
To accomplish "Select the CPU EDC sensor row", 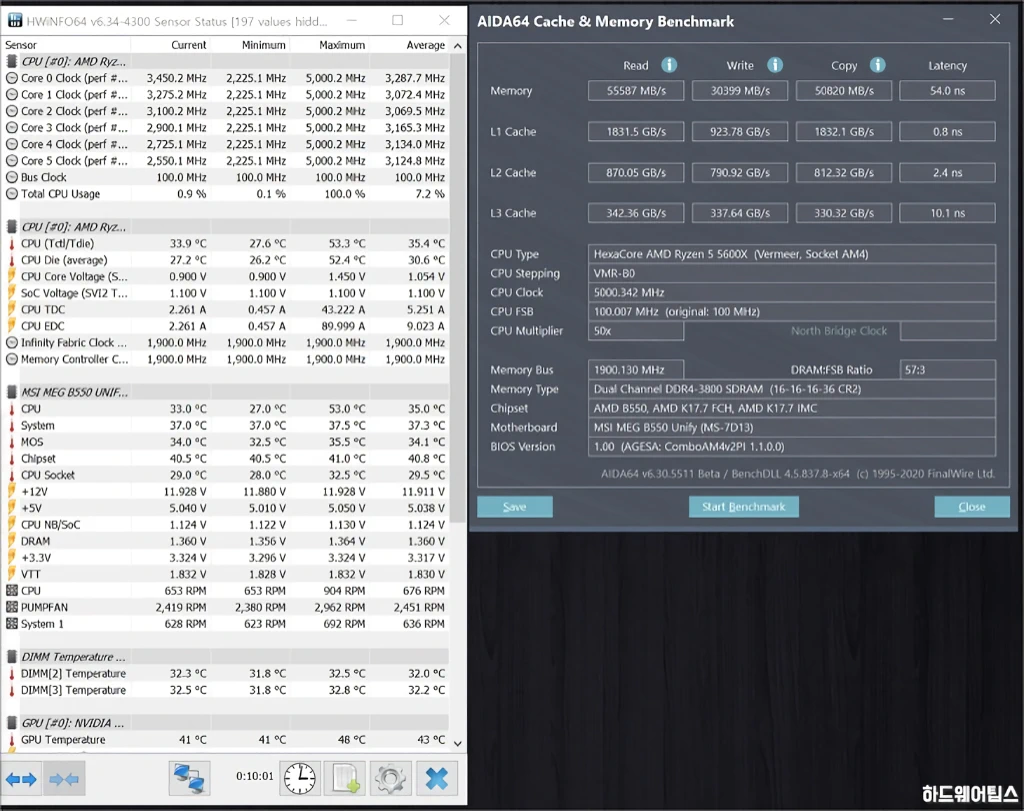I will [225, 326].
